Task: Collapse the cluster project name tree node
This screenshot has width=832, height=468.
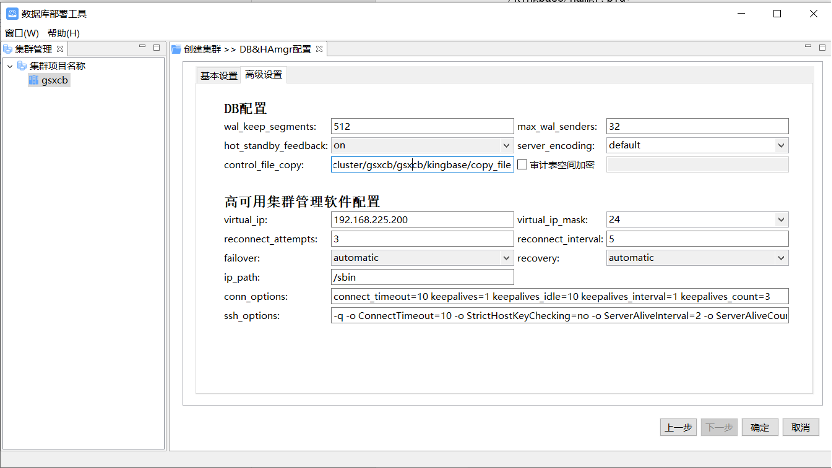Action: click(x=10, y=66)
